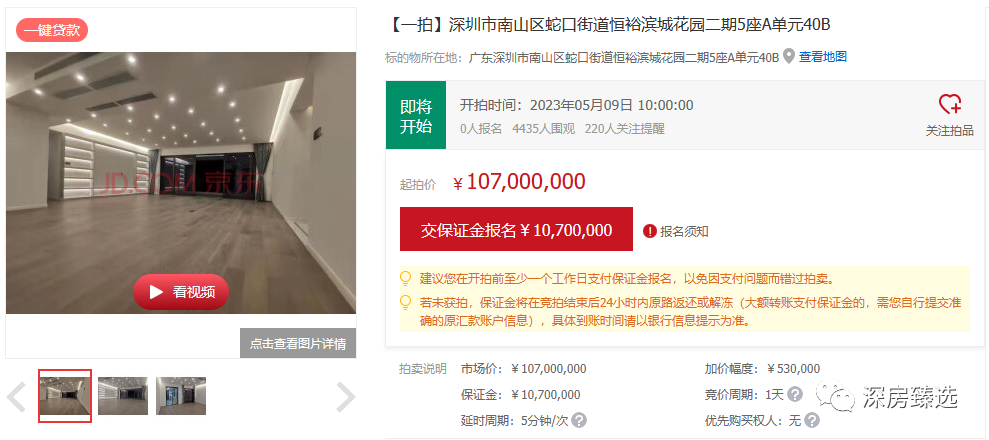Open the help icon next to 延时周期
Viewport: 989px width, 440px height.
579,420
